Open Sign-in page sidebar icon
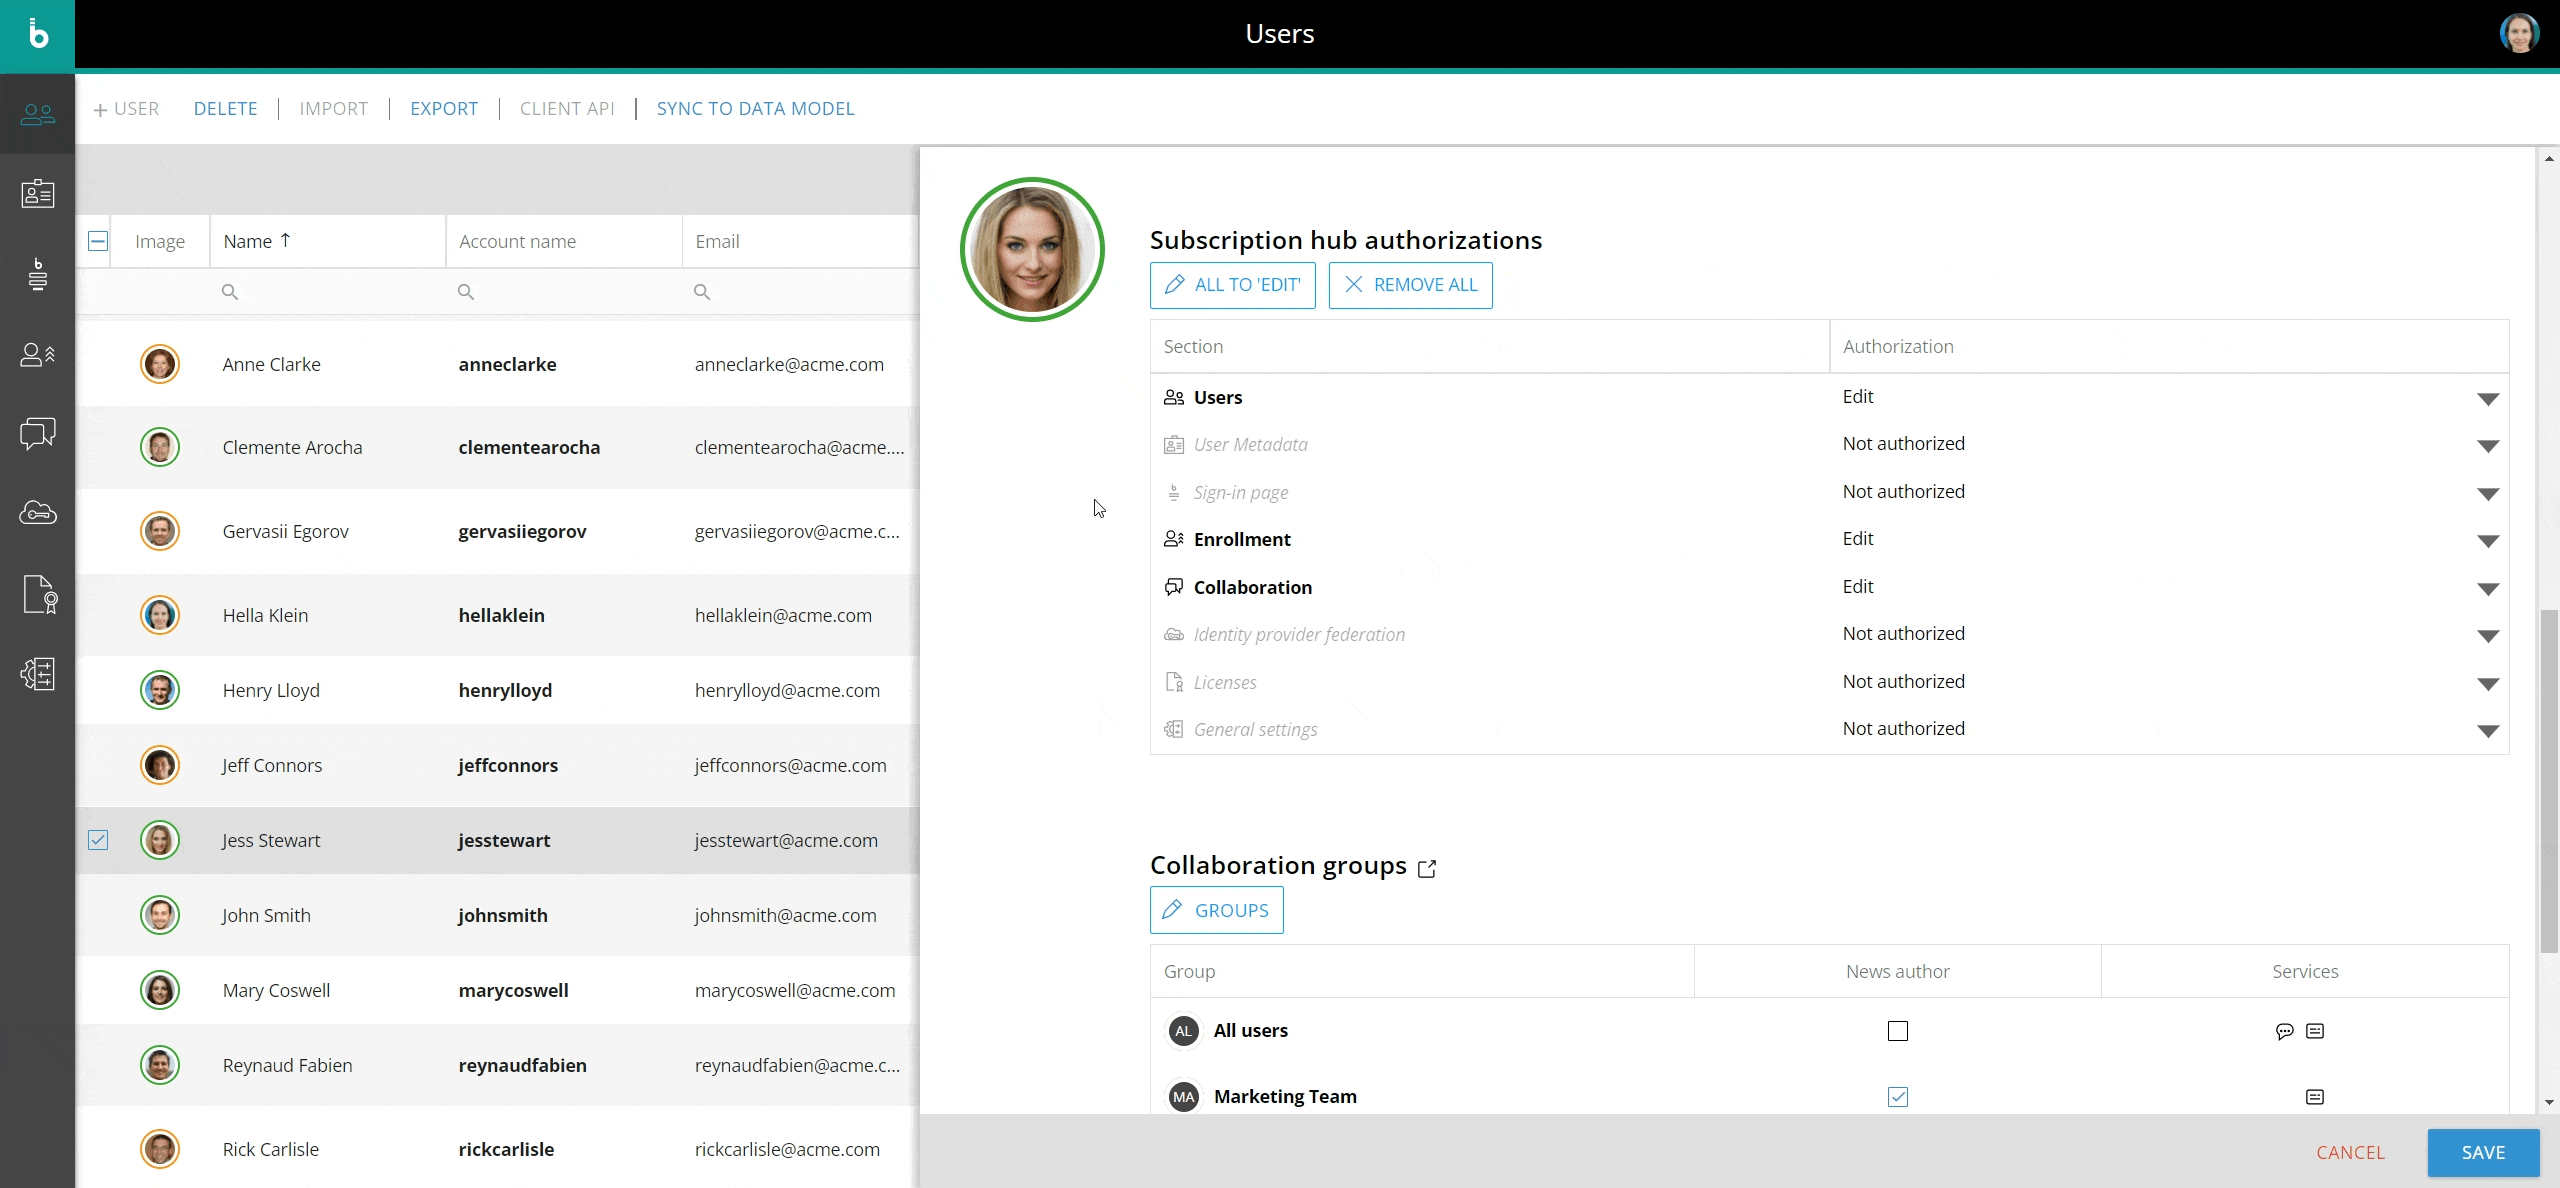 pos(37,274)
